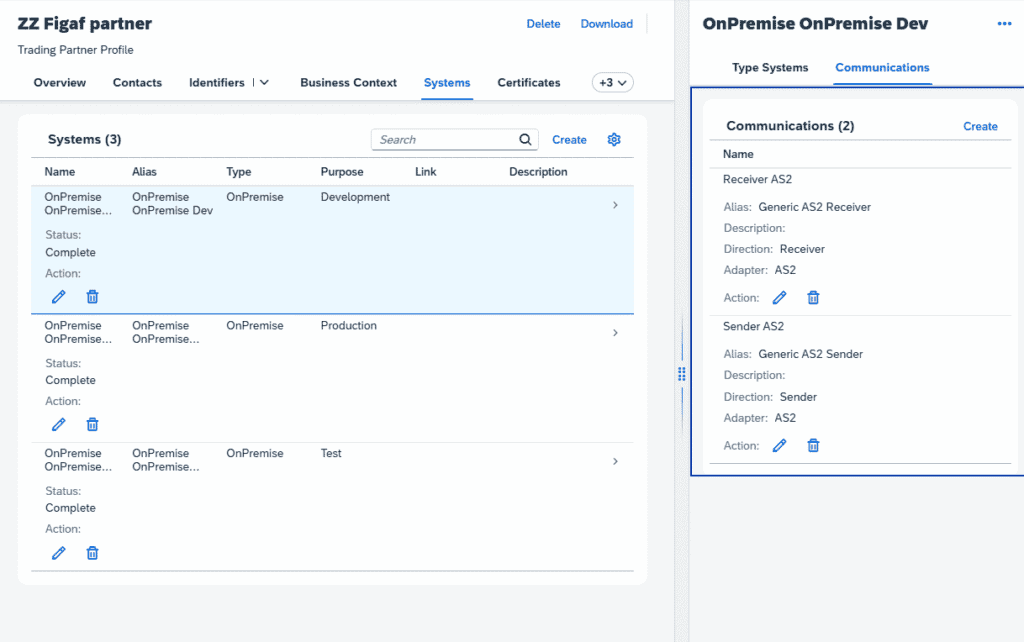Switch to the Type Systems tab
Screen dimensions: 1024x642
coord(770,68)
